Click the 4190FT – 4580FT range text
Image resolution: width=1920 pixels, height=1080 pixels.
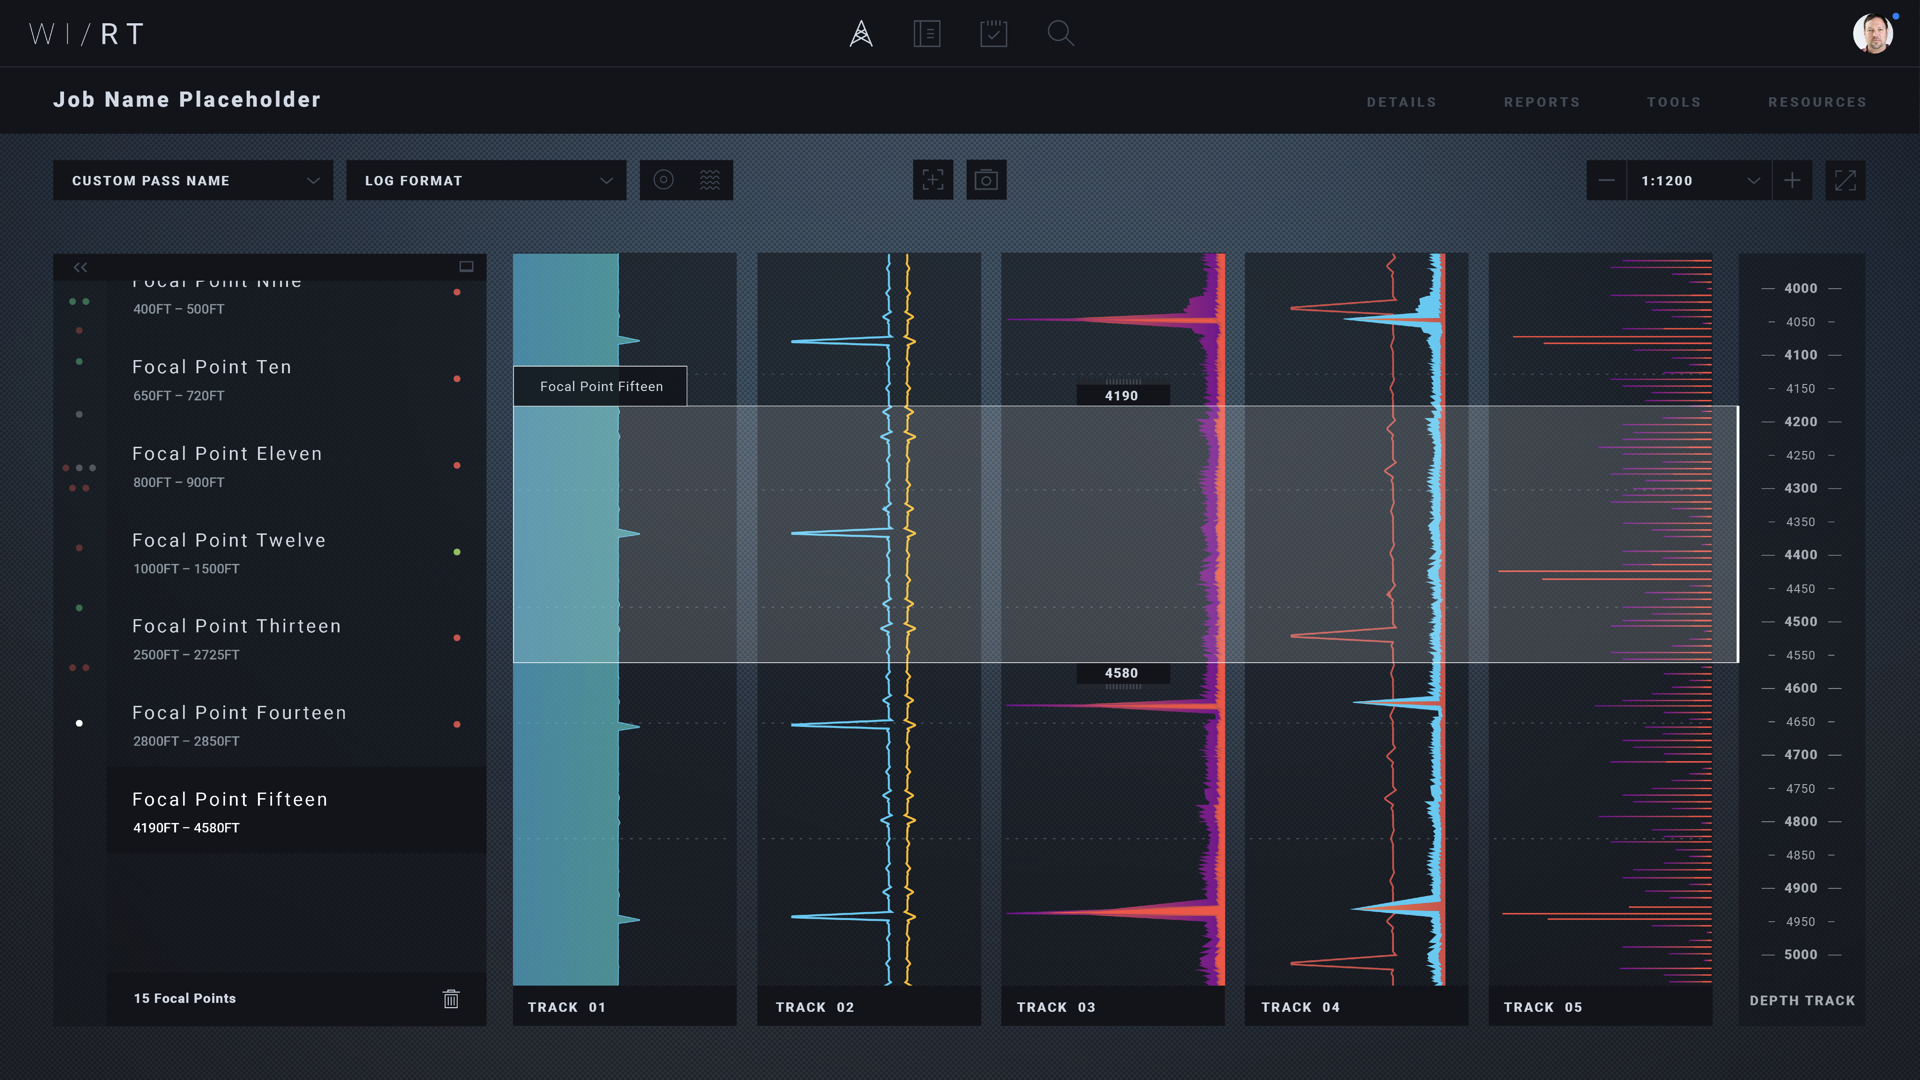point(186,828)
